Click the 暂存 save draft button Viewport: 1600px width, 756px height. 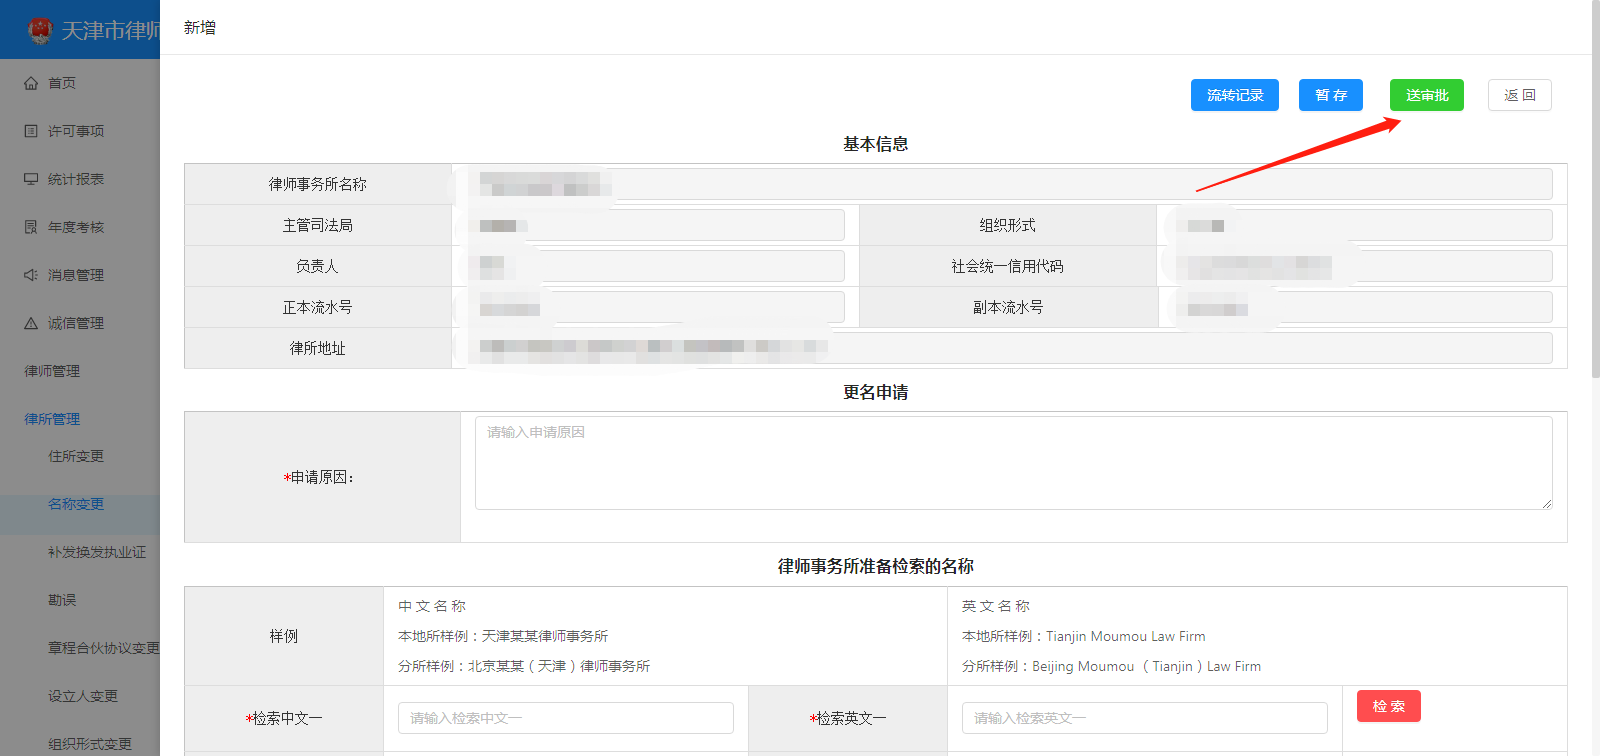[1330, 95]
